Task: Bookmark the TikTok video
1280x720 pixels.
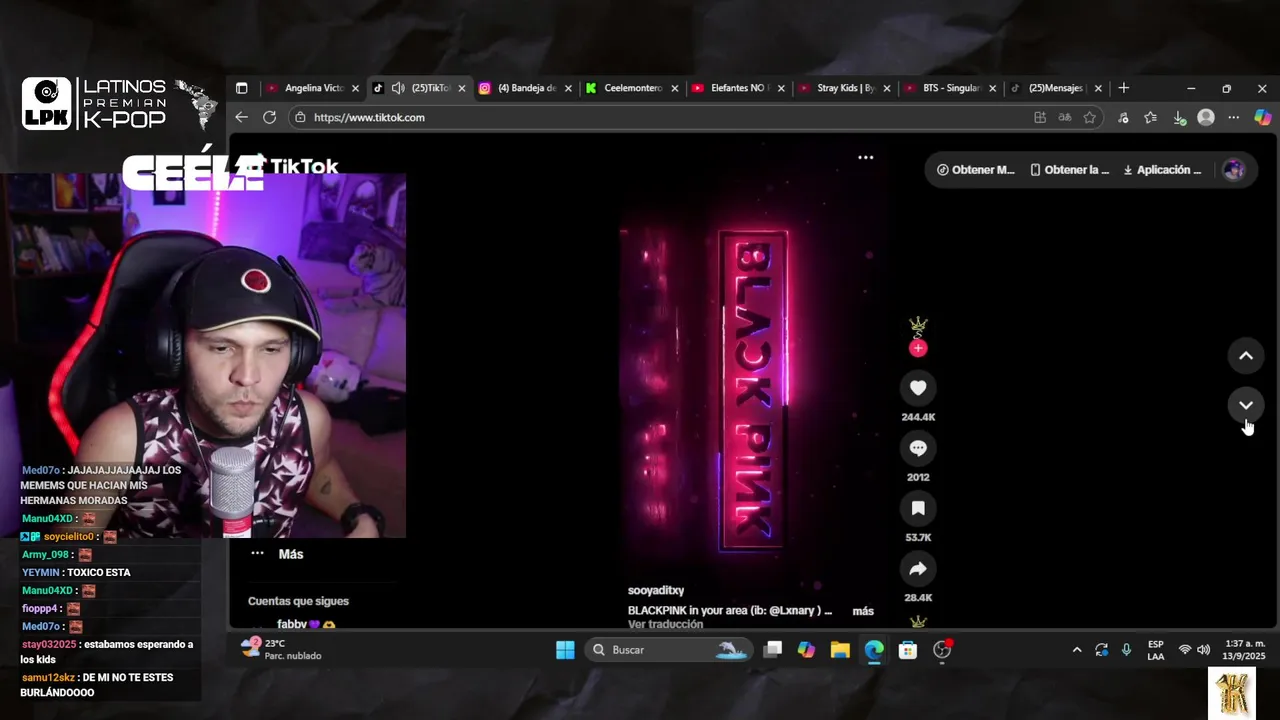Action: (918, 508)
